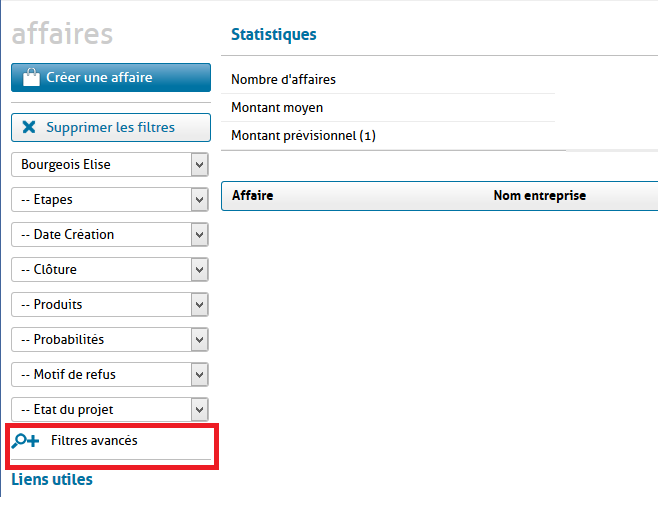Image resolution: width=658 pixels, height=512 pixels.
Task: Open the Date Création filter dropdown
Action: click(x=110, y=235)
